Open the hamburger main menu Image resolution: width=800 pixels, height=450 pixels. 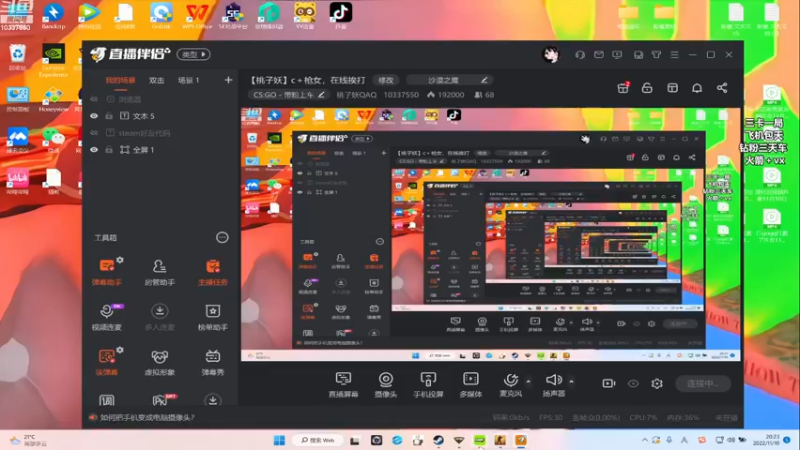click(x=674, y=55)
